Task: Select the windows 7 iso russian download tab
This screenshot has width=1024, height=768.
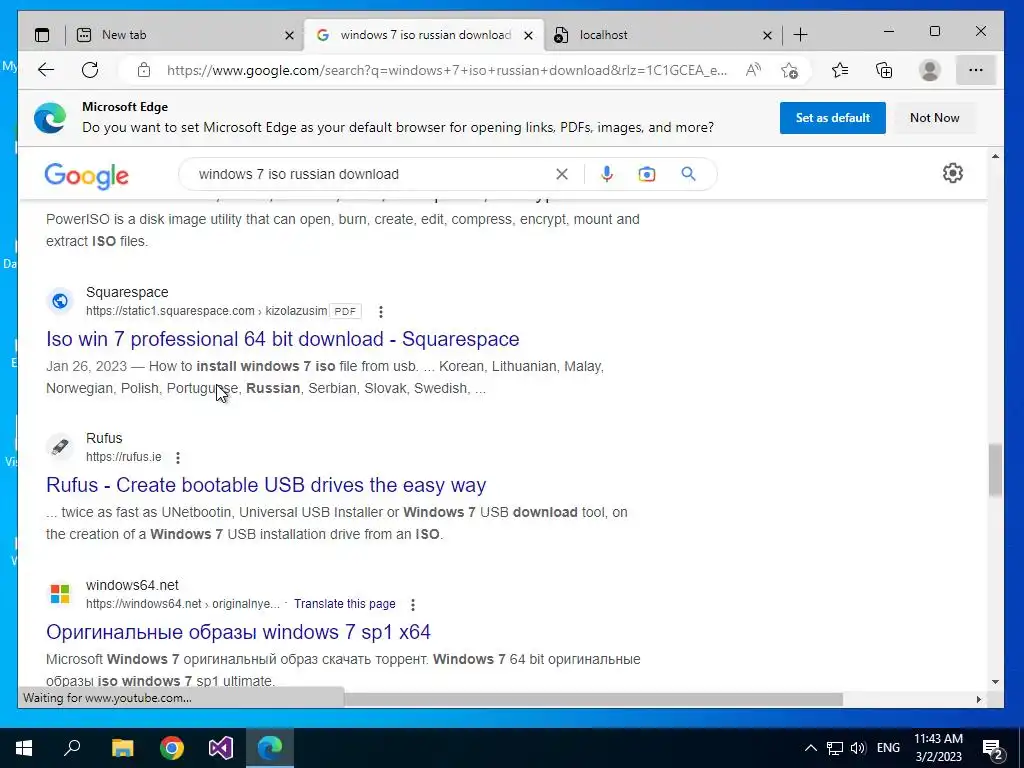Action: point(426,35)
